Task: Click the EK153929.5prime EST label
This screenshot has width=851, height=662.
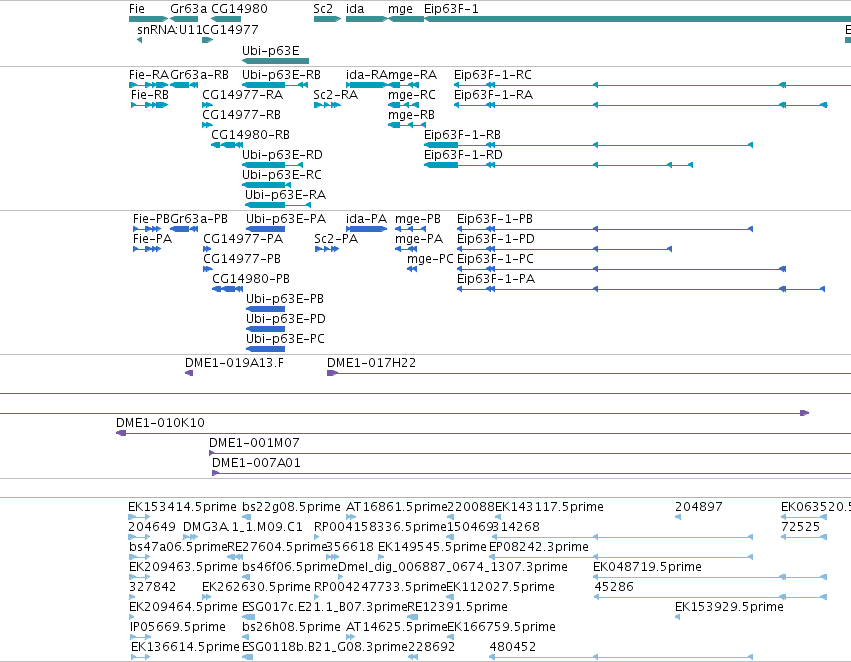Action: 729,607
